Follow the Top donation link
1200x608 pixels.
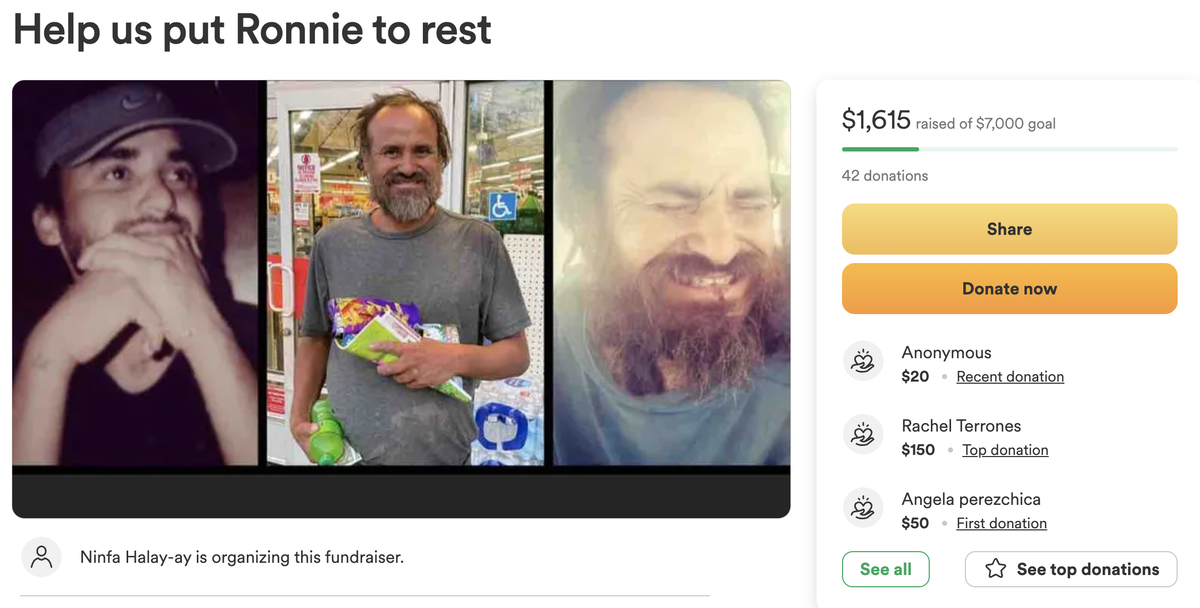[x=1005, y=450]
